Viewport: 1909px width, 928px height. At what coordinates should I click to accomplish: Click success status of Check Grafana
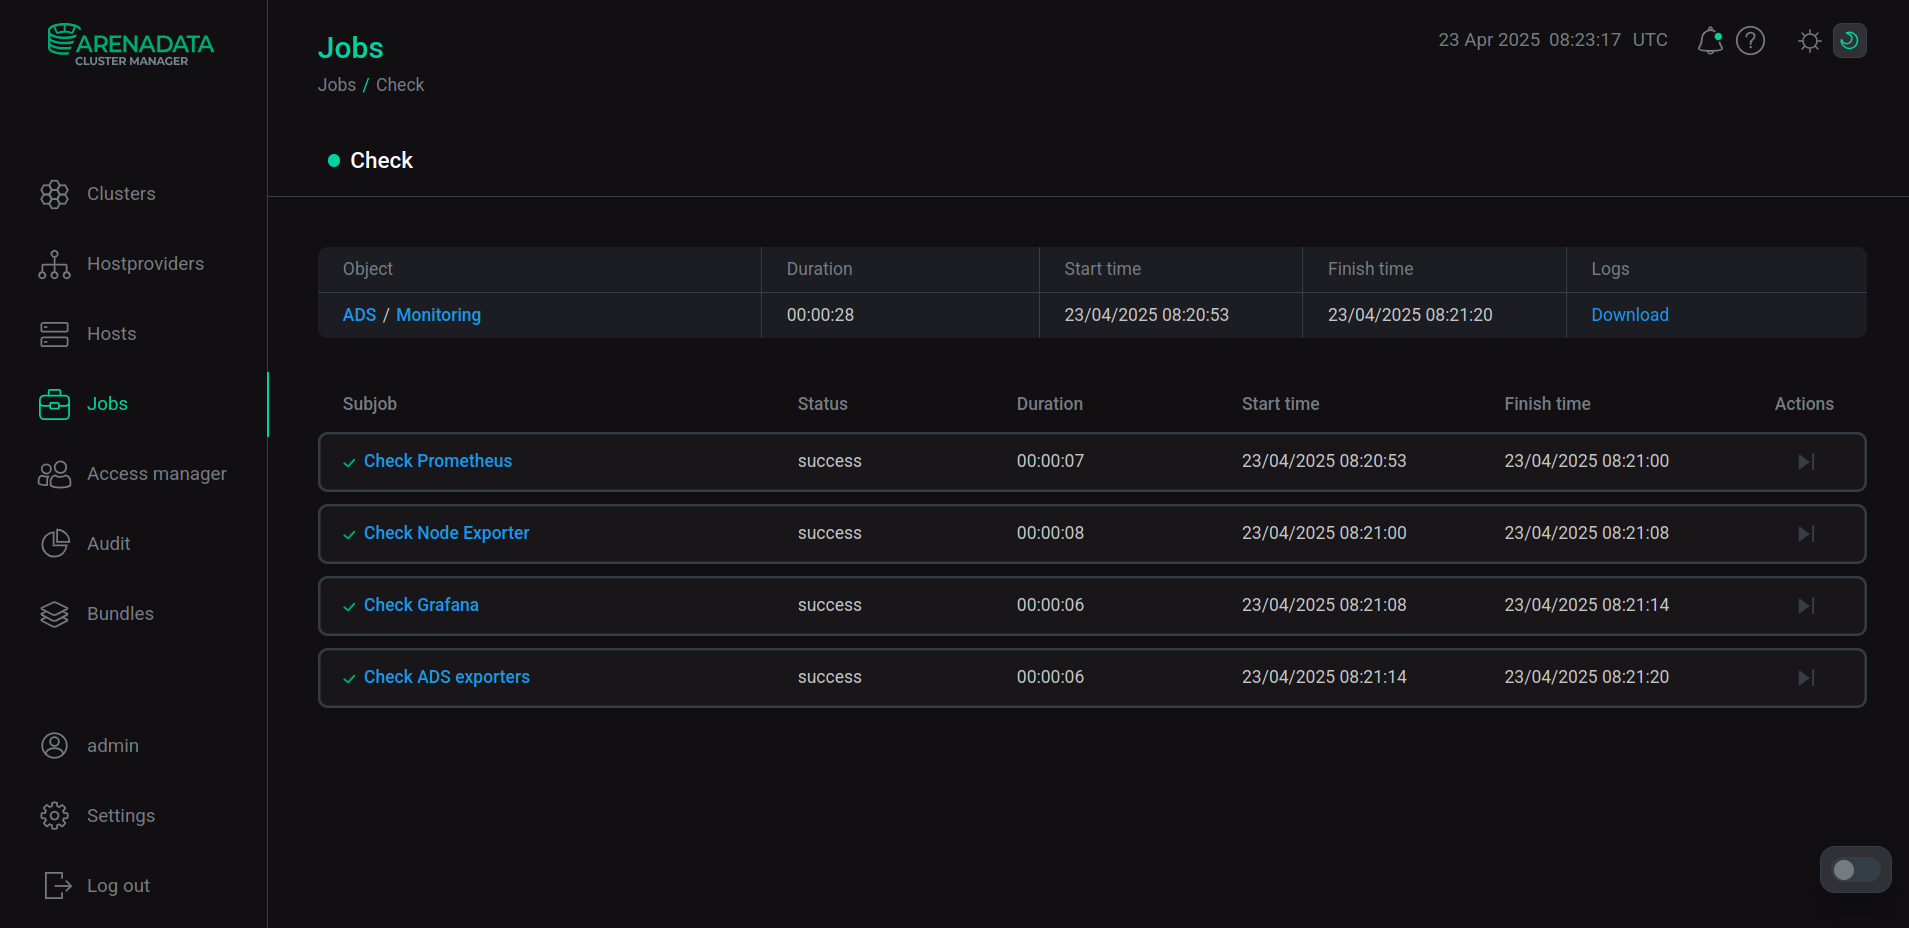[829, 605]
